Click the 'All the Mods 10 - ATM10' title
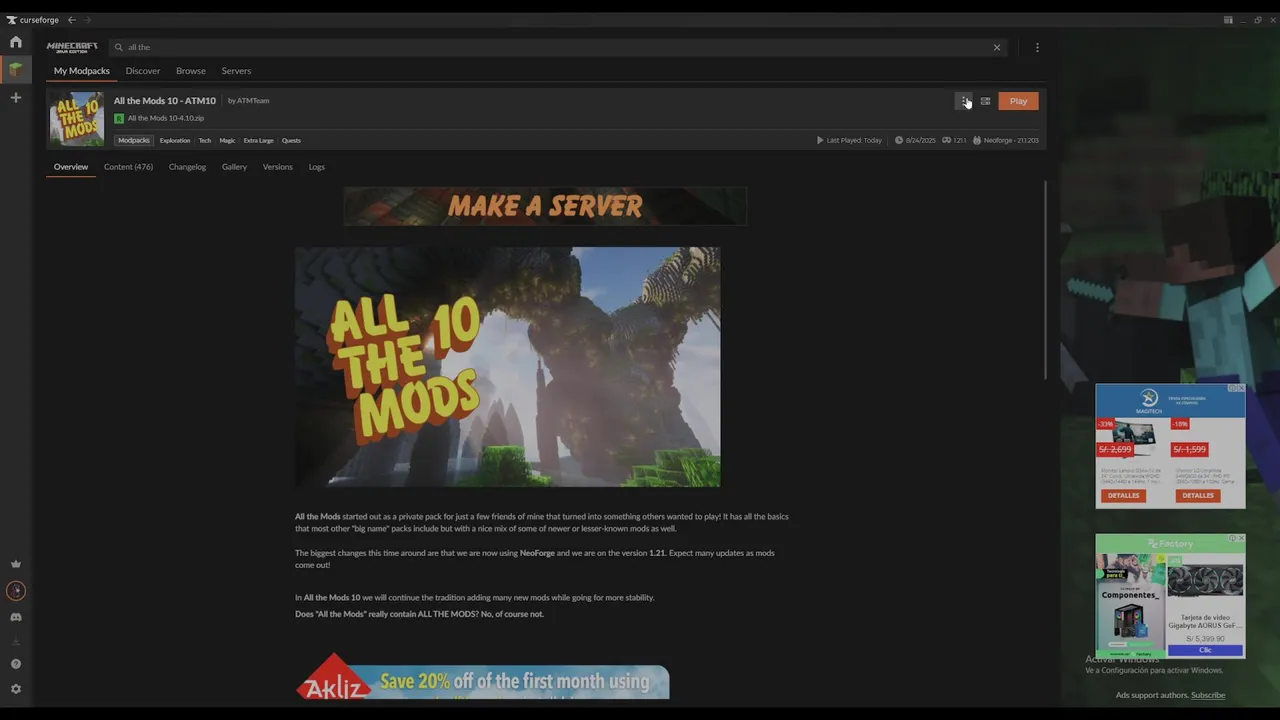The width and height of the screenshot is (1280, 720). (x=164, y=101)
